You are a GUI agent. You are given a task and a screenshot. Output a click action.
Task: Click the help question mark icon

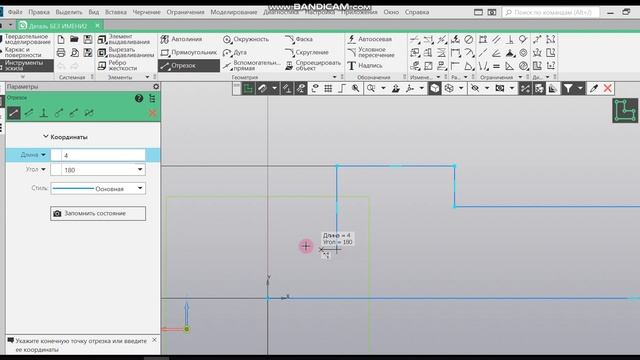coord(139,98)
